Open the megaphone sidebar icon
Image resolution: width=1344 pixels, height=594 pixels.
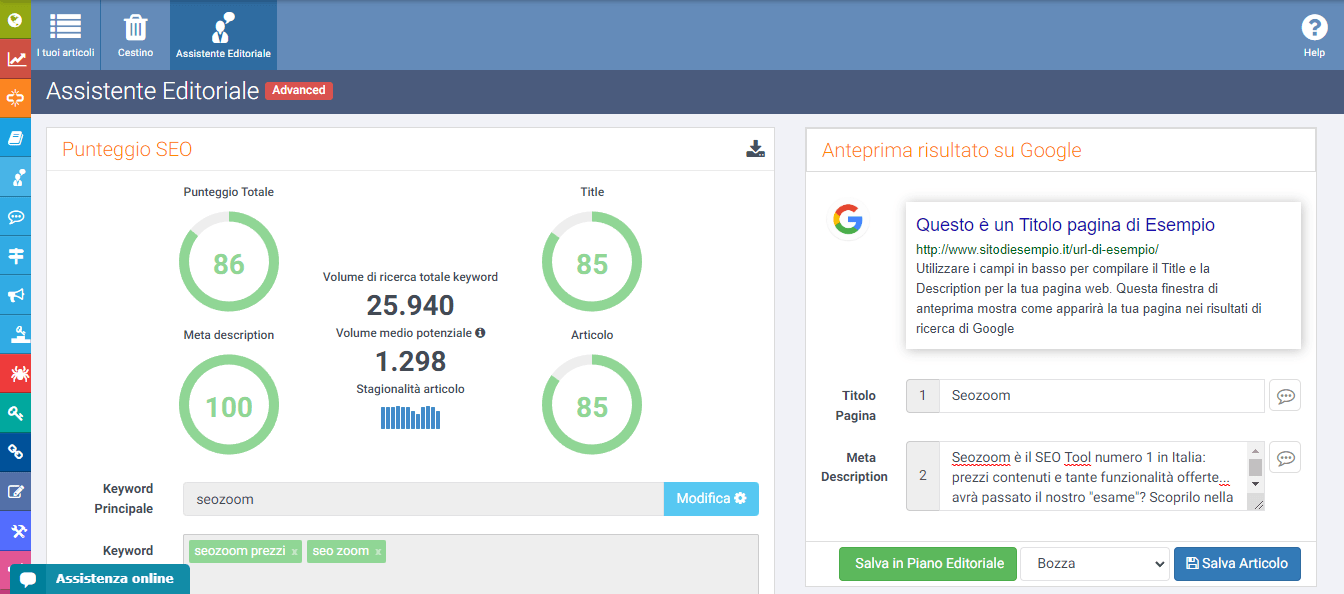coord(16,295)
